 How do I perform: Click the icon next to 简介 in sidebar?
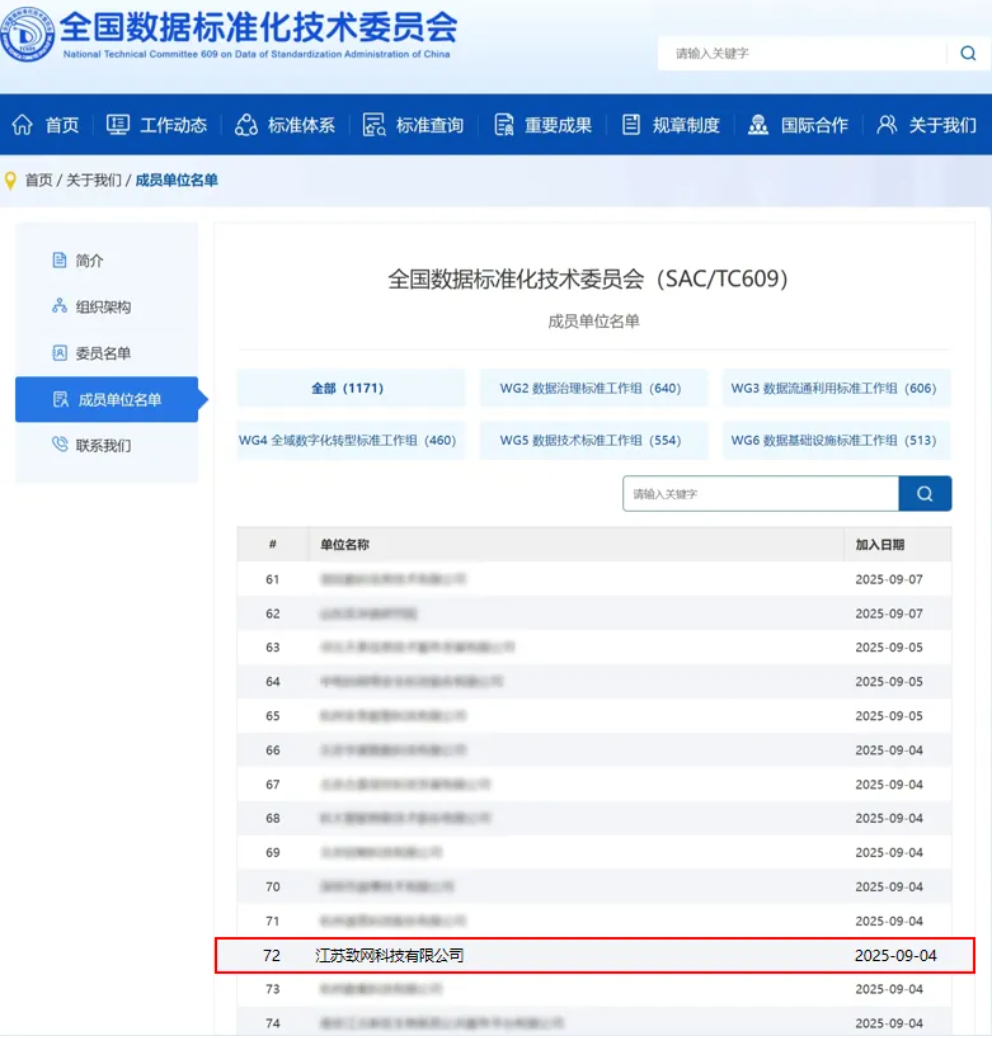[59, 261]
